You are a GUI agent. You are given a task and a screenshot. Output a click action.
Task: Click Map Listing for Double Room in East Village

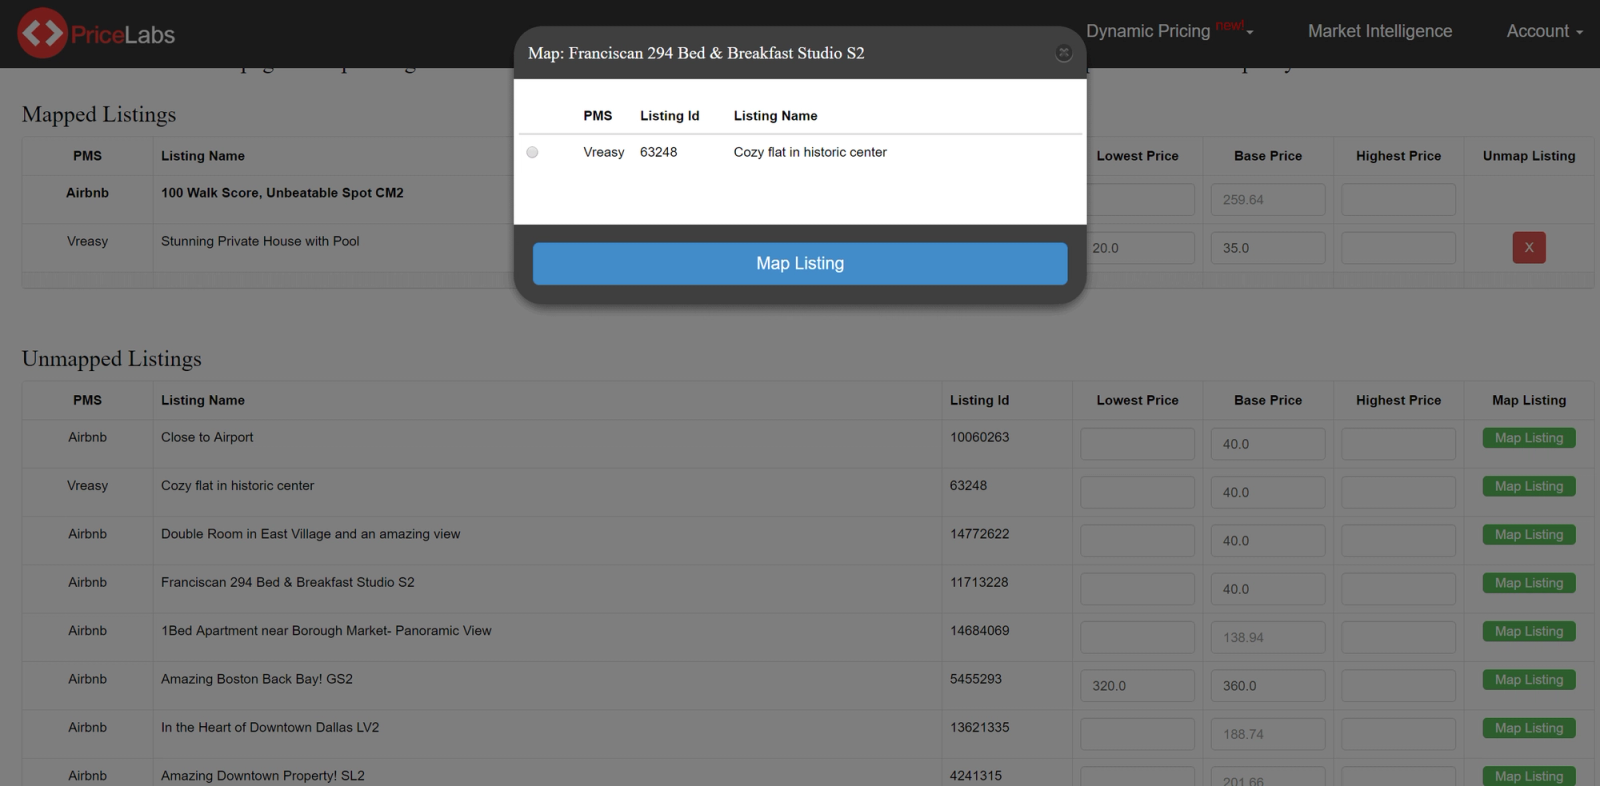[1529, 535]
